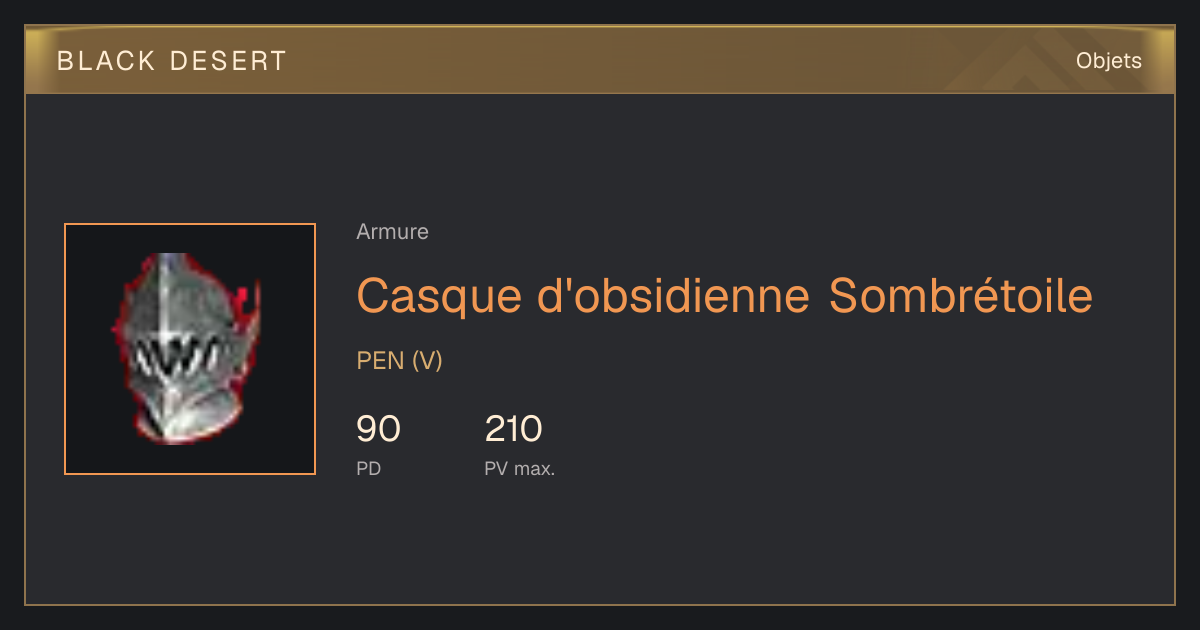Click the Sombrétoile helmet item icon
The height and width of the screenshot is (630, 1200).
coord(186,349)
